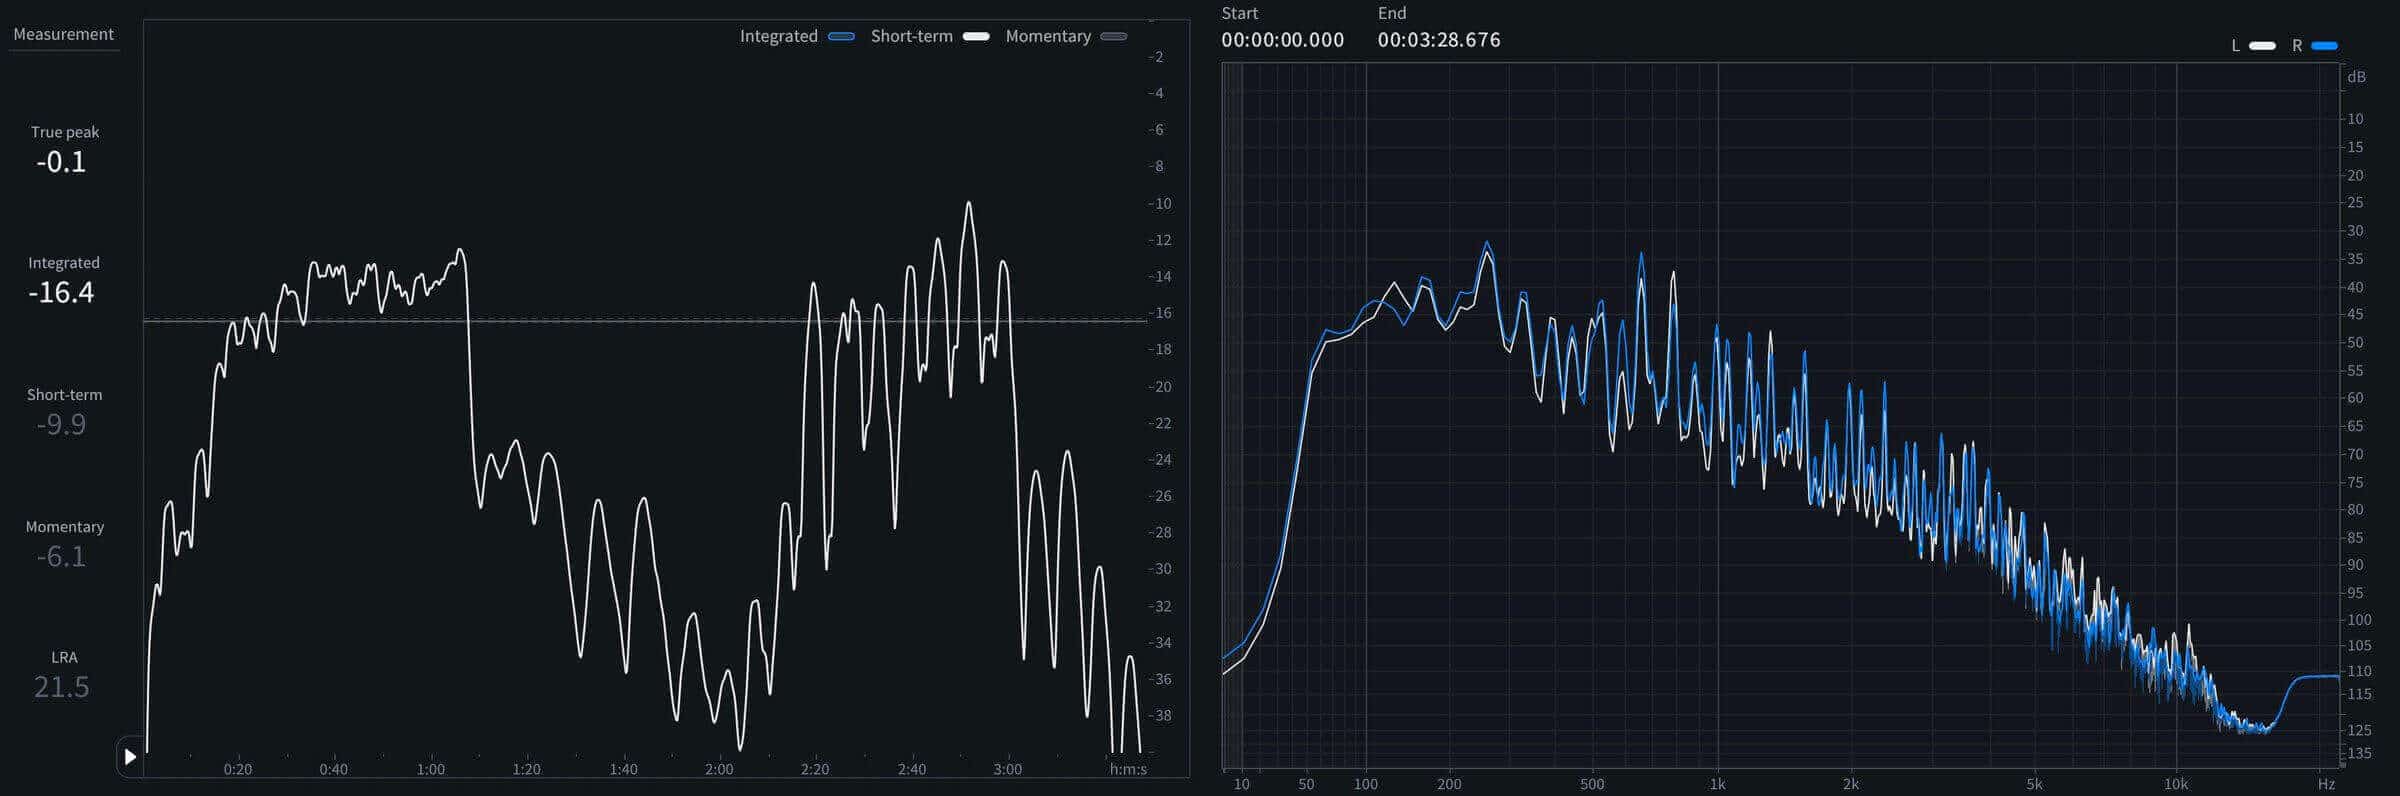Toggle the R channel legend indicator
This screenshot has height=796, width=2400.
pyautogui.click(x=2324, y=46)
